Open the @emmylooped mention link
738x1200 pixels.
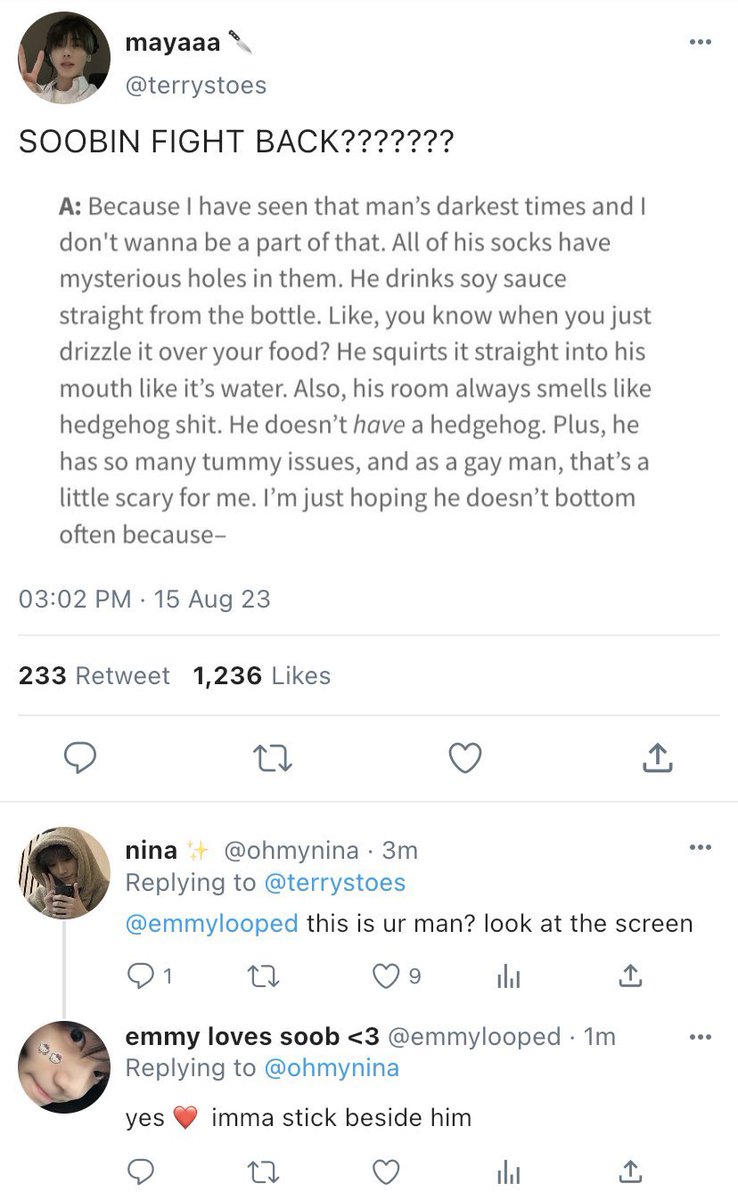coord(212,923)
